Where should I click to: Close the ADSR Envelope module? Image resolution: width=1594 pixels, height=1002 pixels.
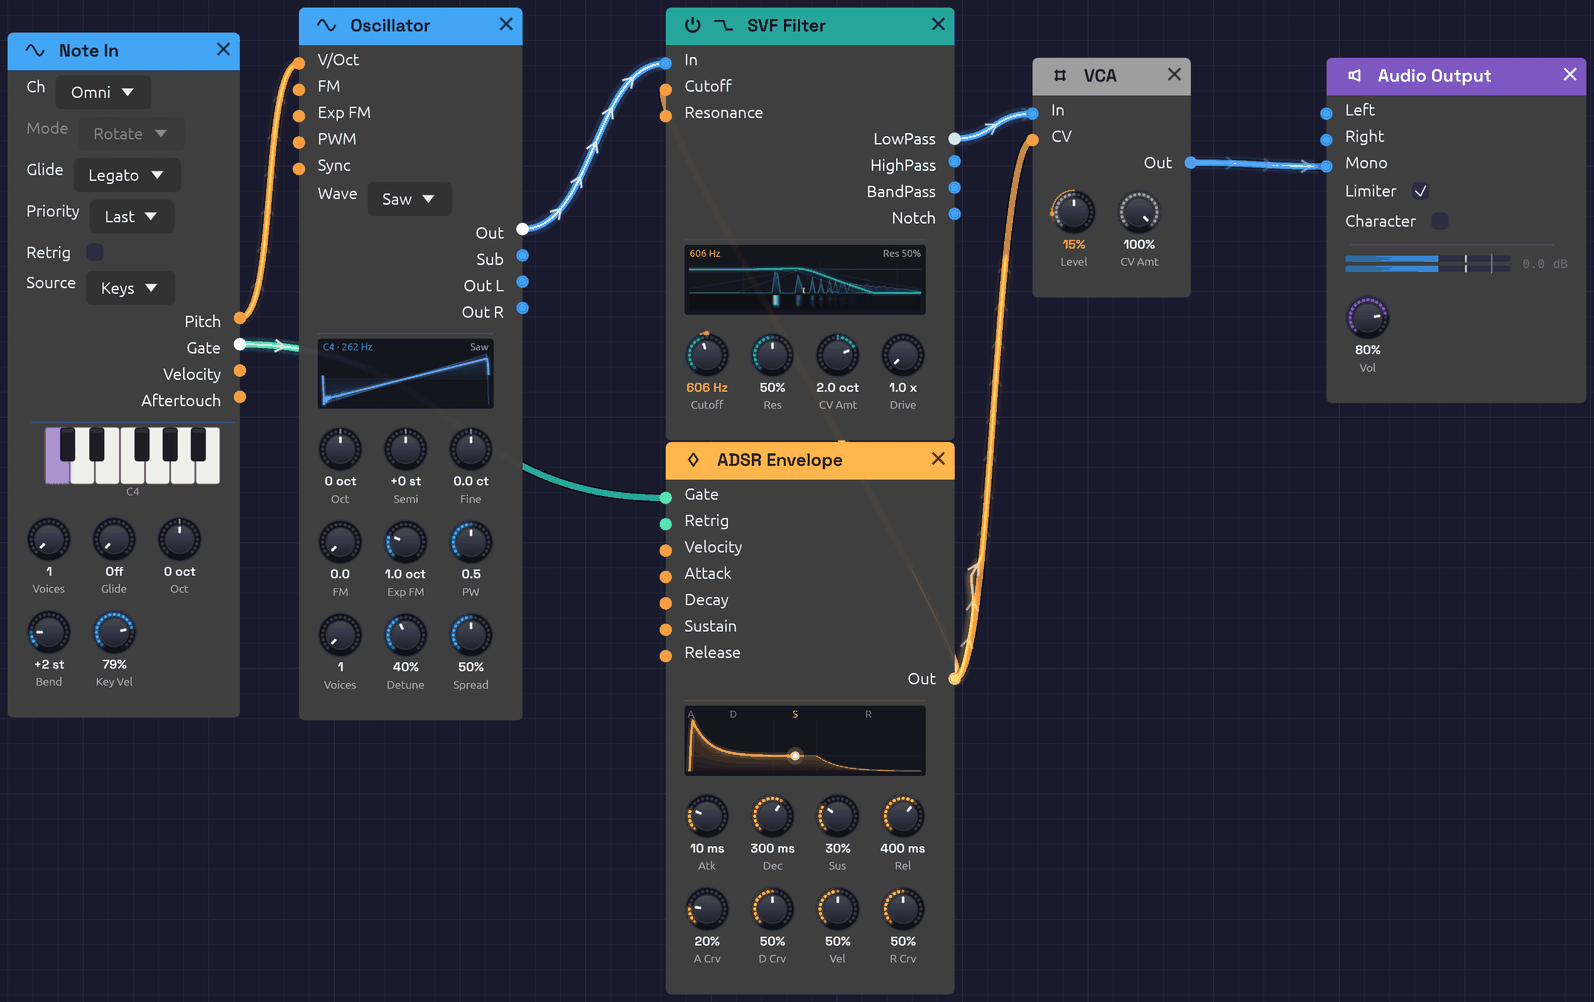click(938, 459)
